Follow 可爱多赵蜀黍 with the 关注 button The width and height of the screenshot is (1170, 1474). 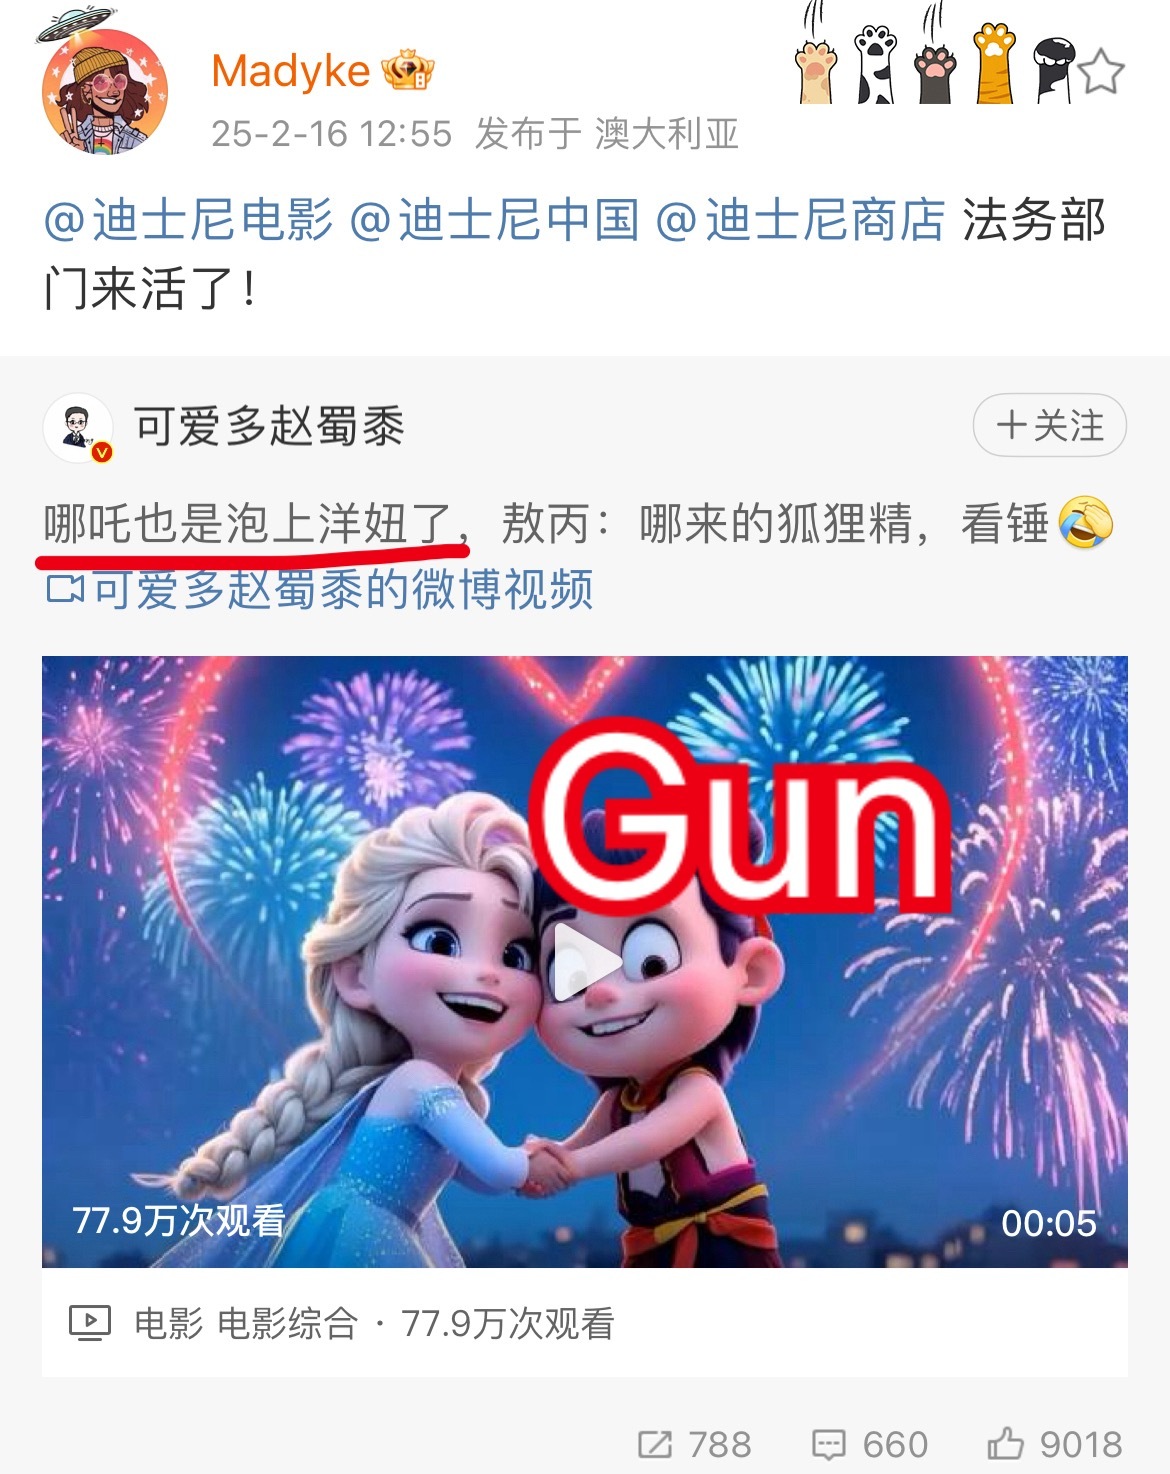click(x=1050, y=426)
